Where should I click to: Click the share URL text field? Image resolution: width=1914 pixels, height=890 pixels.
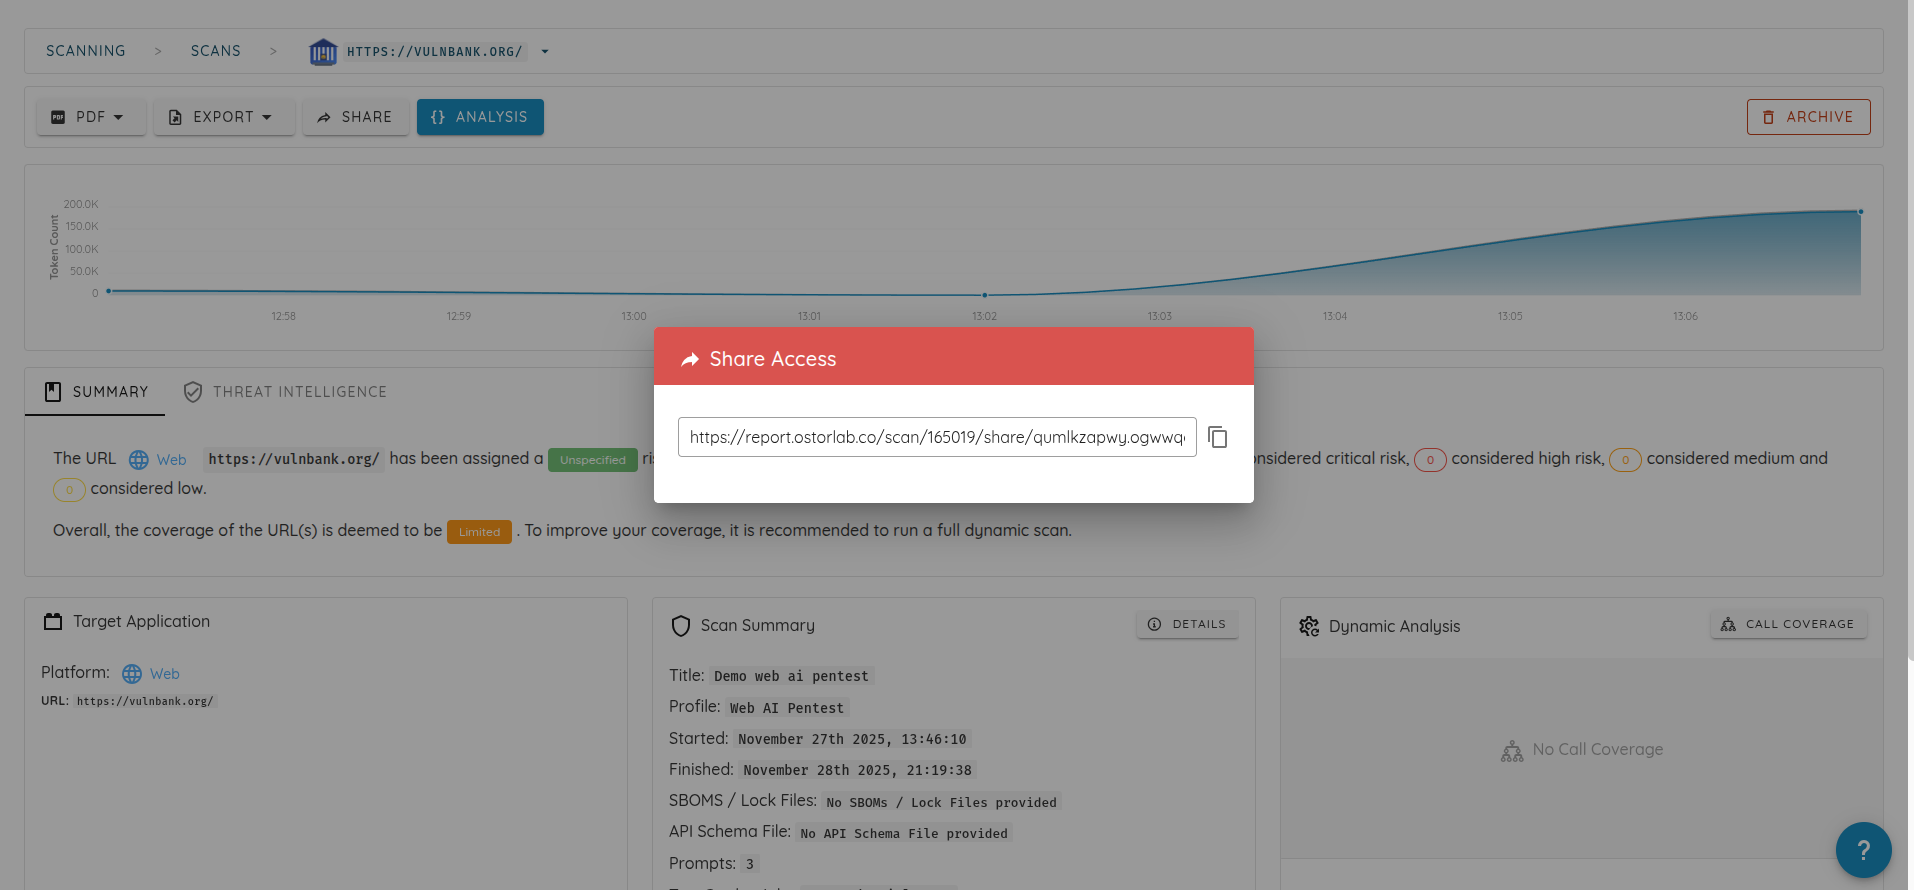937,437
